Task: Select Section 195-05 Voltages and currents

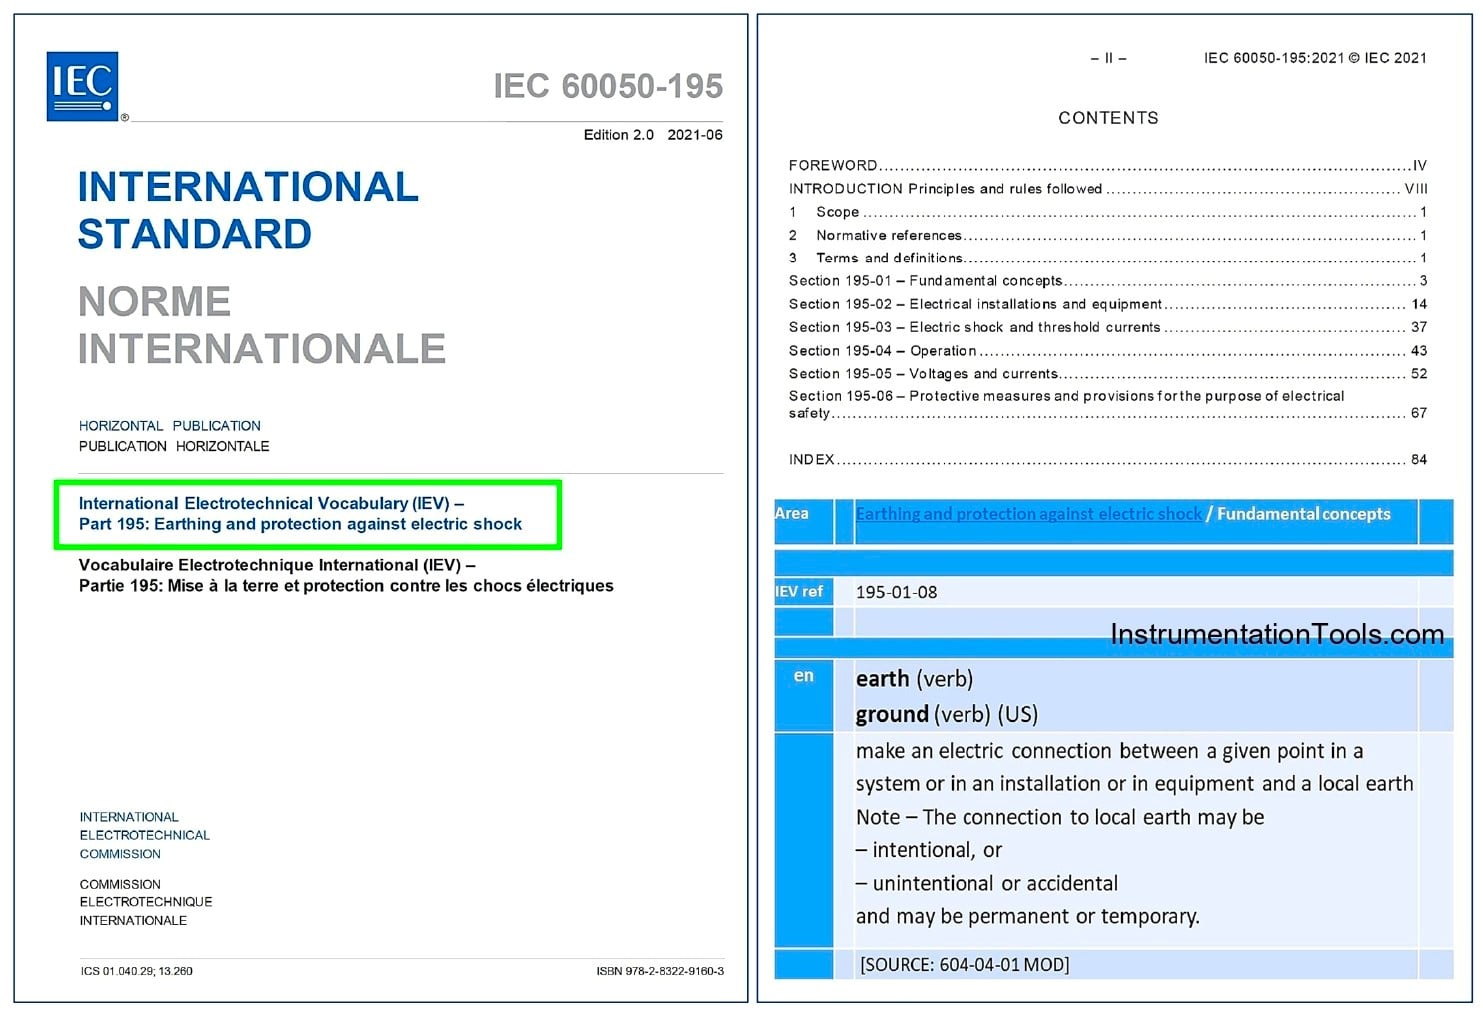Action: pos(1107,374)
